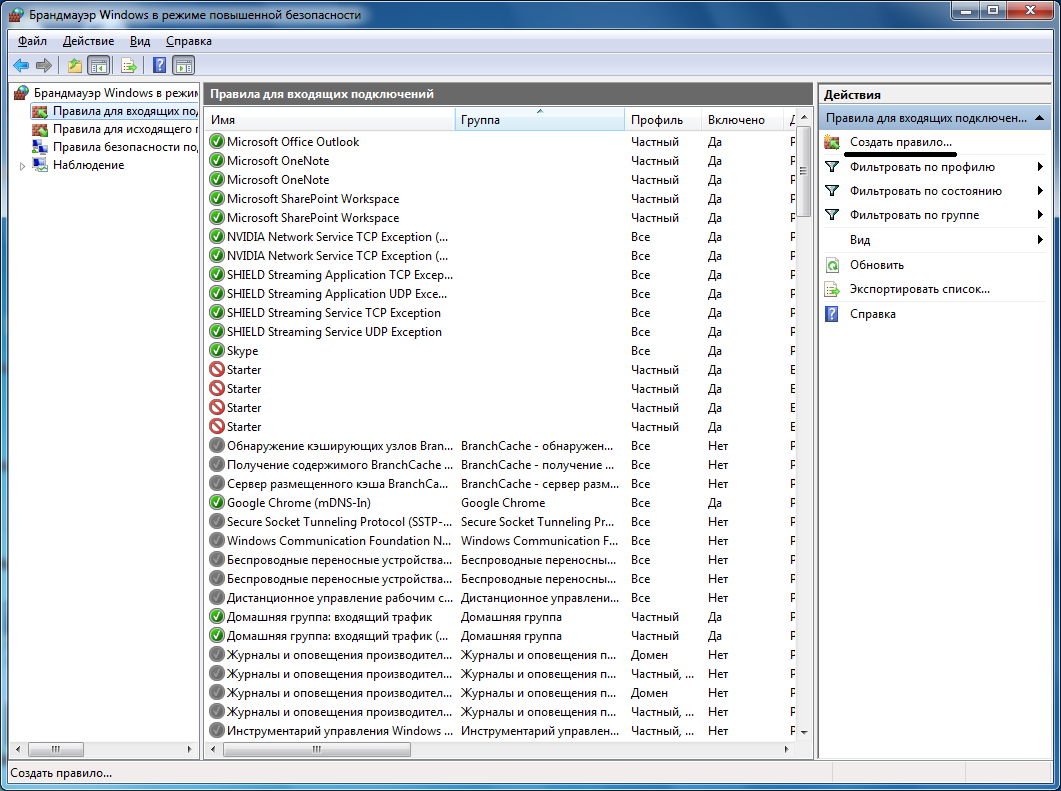Click the Создать правило... action link

(x=901, y=142)
